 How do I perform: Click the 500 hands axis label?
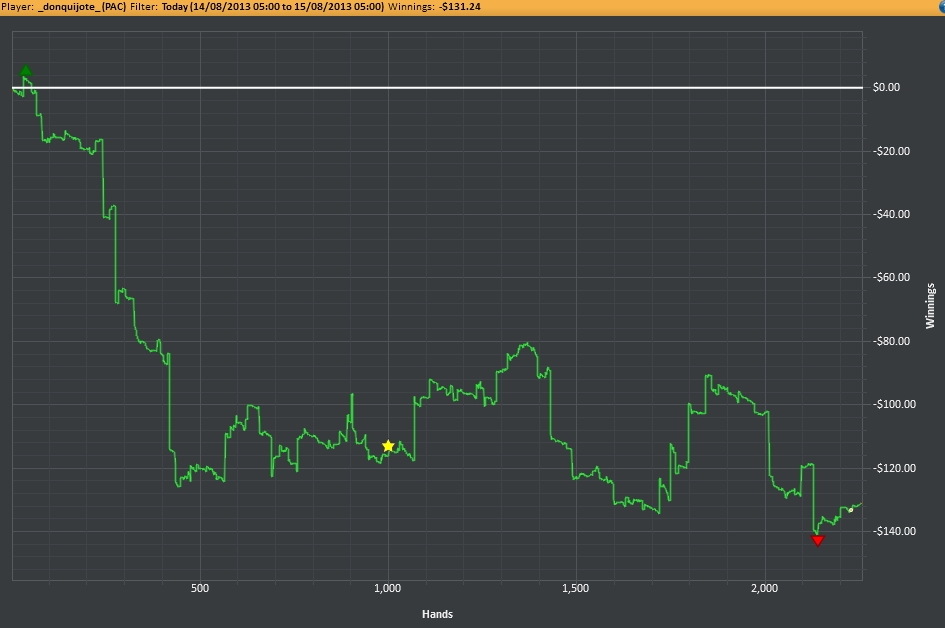point(200,588)
